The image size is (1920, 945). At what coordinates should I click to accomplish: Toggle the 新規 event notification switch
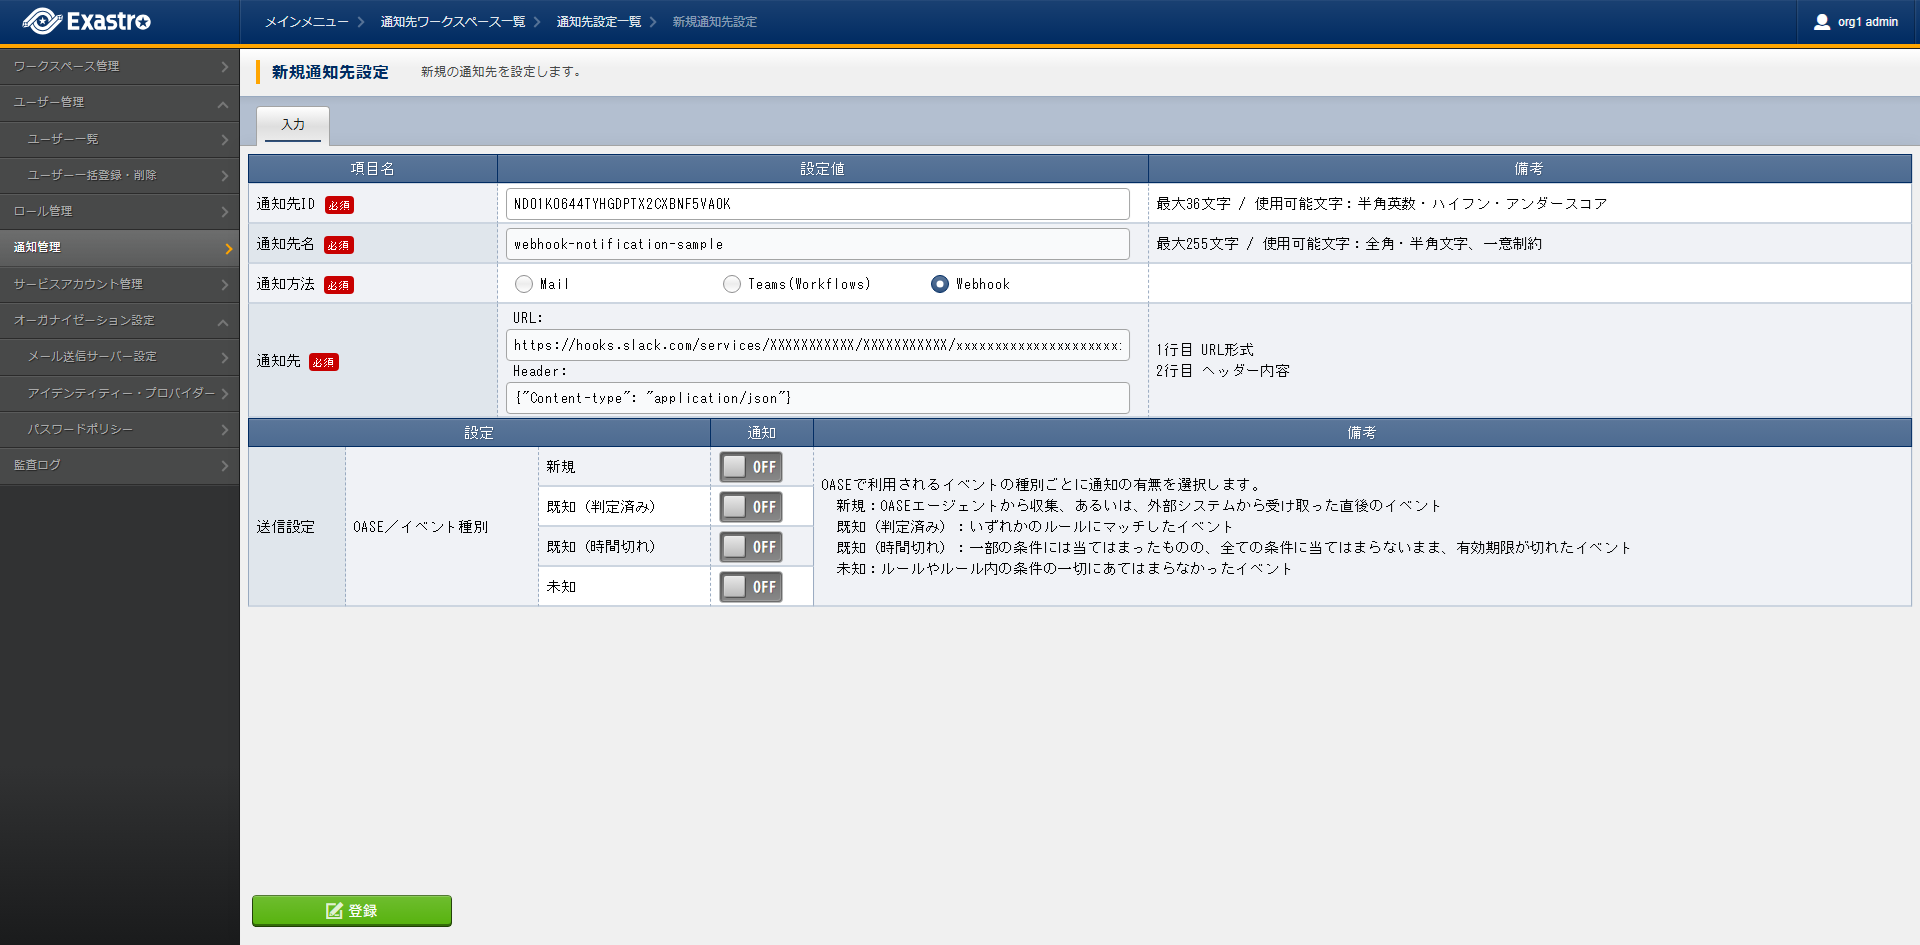click(751, 467)
